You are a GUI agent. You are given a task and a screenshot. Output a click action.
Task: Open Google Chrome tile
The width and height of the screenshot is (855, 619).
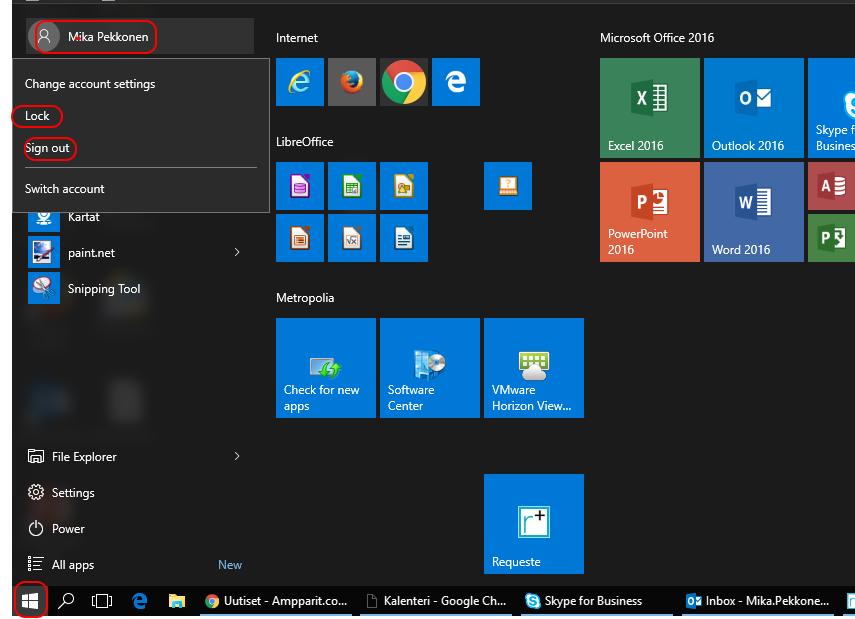(x=404, y=82)
